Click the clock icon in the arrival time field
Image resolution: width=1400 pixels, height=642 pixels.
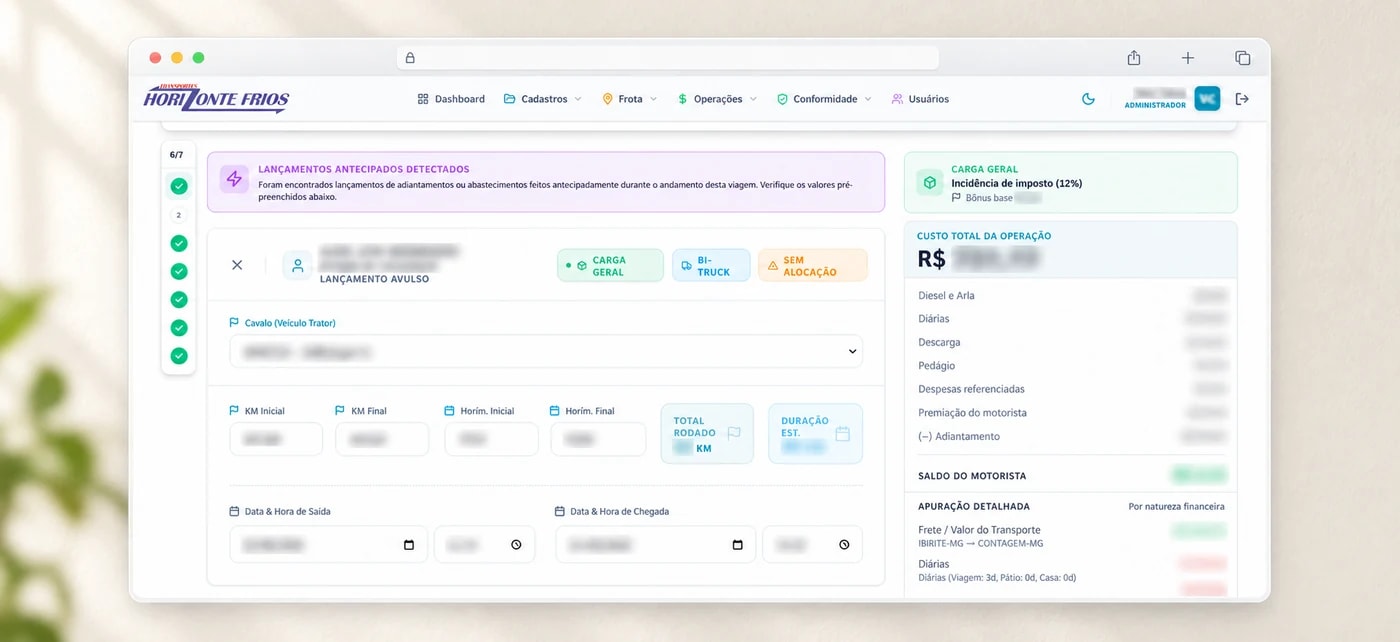(x=844, y=545)
